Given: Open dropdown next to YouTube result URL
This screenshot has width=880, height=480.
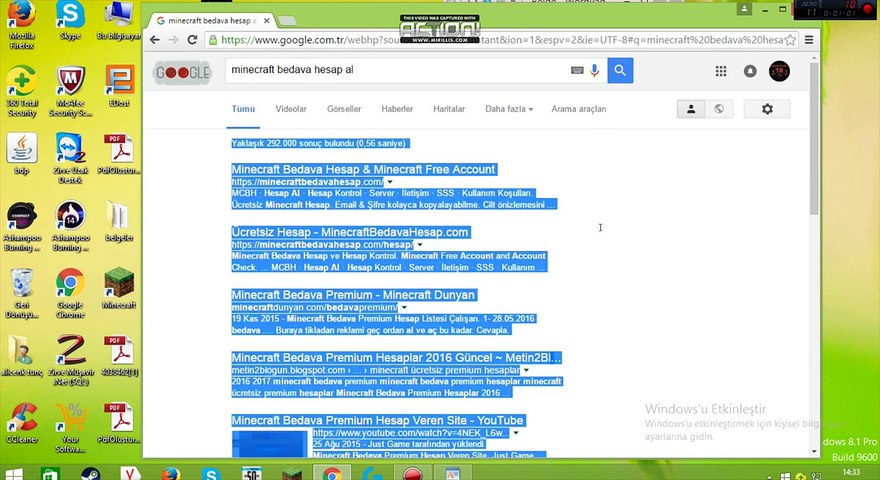Looking at the screenshot, I should (x=516, y=433).
